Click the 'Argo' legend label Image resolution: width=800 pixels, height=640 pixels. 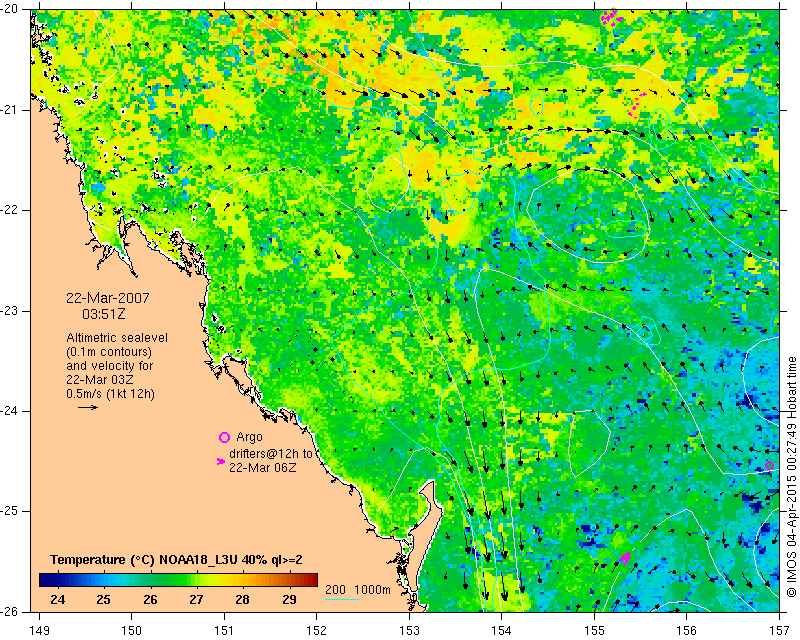[x=249, y=437]
